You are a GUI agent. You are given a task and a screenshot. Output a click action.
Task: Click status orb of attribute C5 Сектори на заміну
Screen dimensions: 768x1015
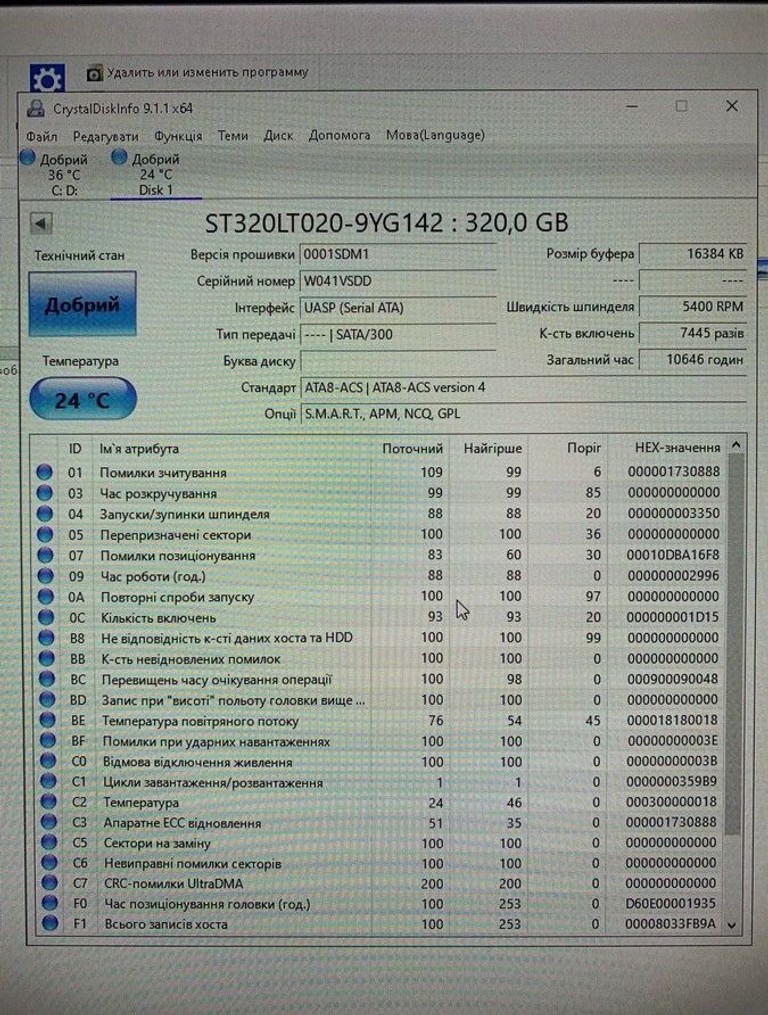pos(49,843)
